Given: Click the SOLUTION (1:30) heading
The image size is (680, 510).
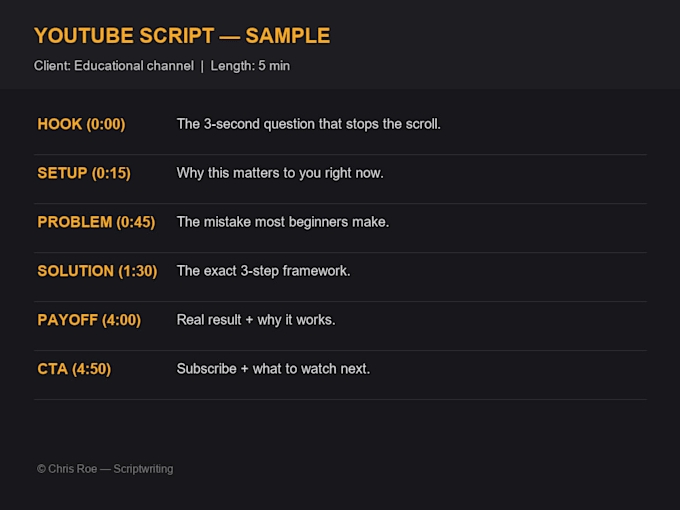Looking at the screenshot, I should [98, 271].
